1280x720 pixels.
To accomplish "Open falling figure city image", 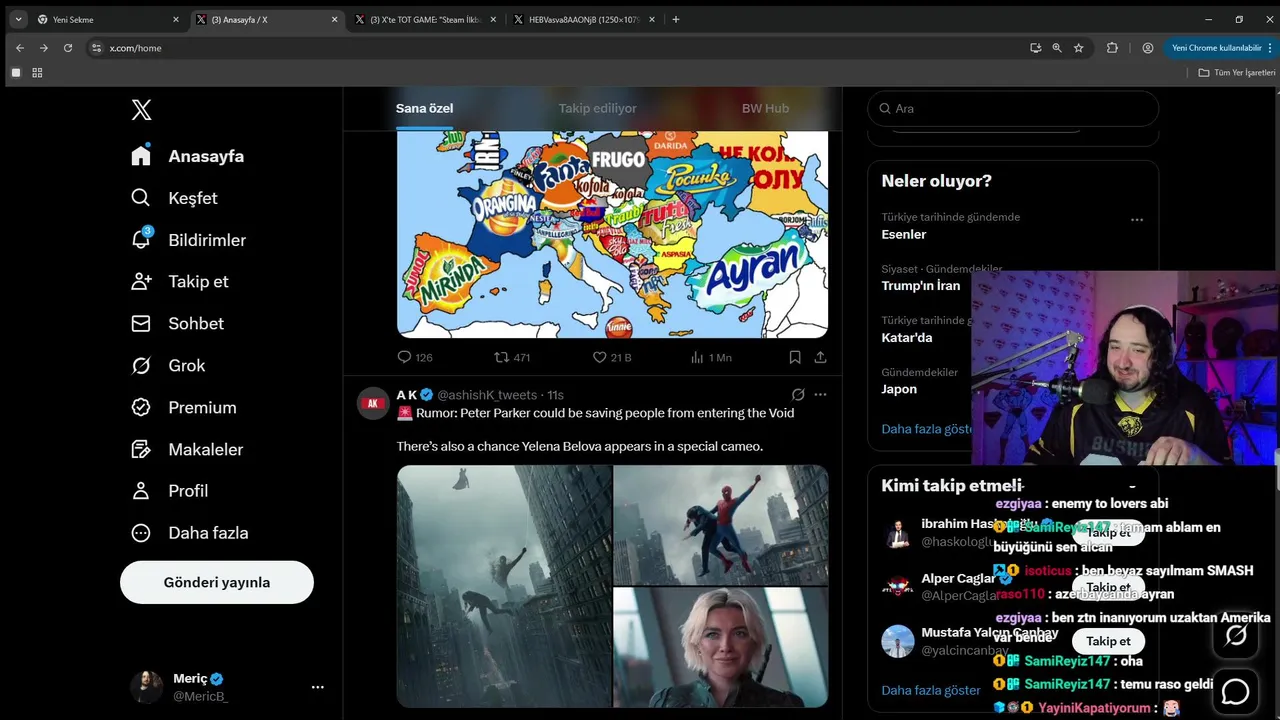I will click(504, 586).
